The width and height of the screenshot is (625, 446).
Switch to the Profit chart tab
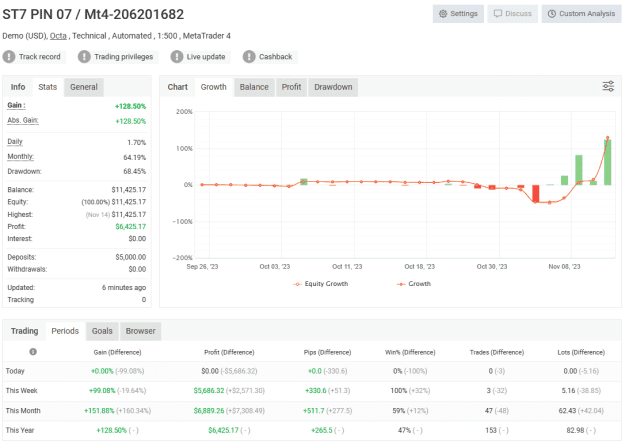point(291,87)
